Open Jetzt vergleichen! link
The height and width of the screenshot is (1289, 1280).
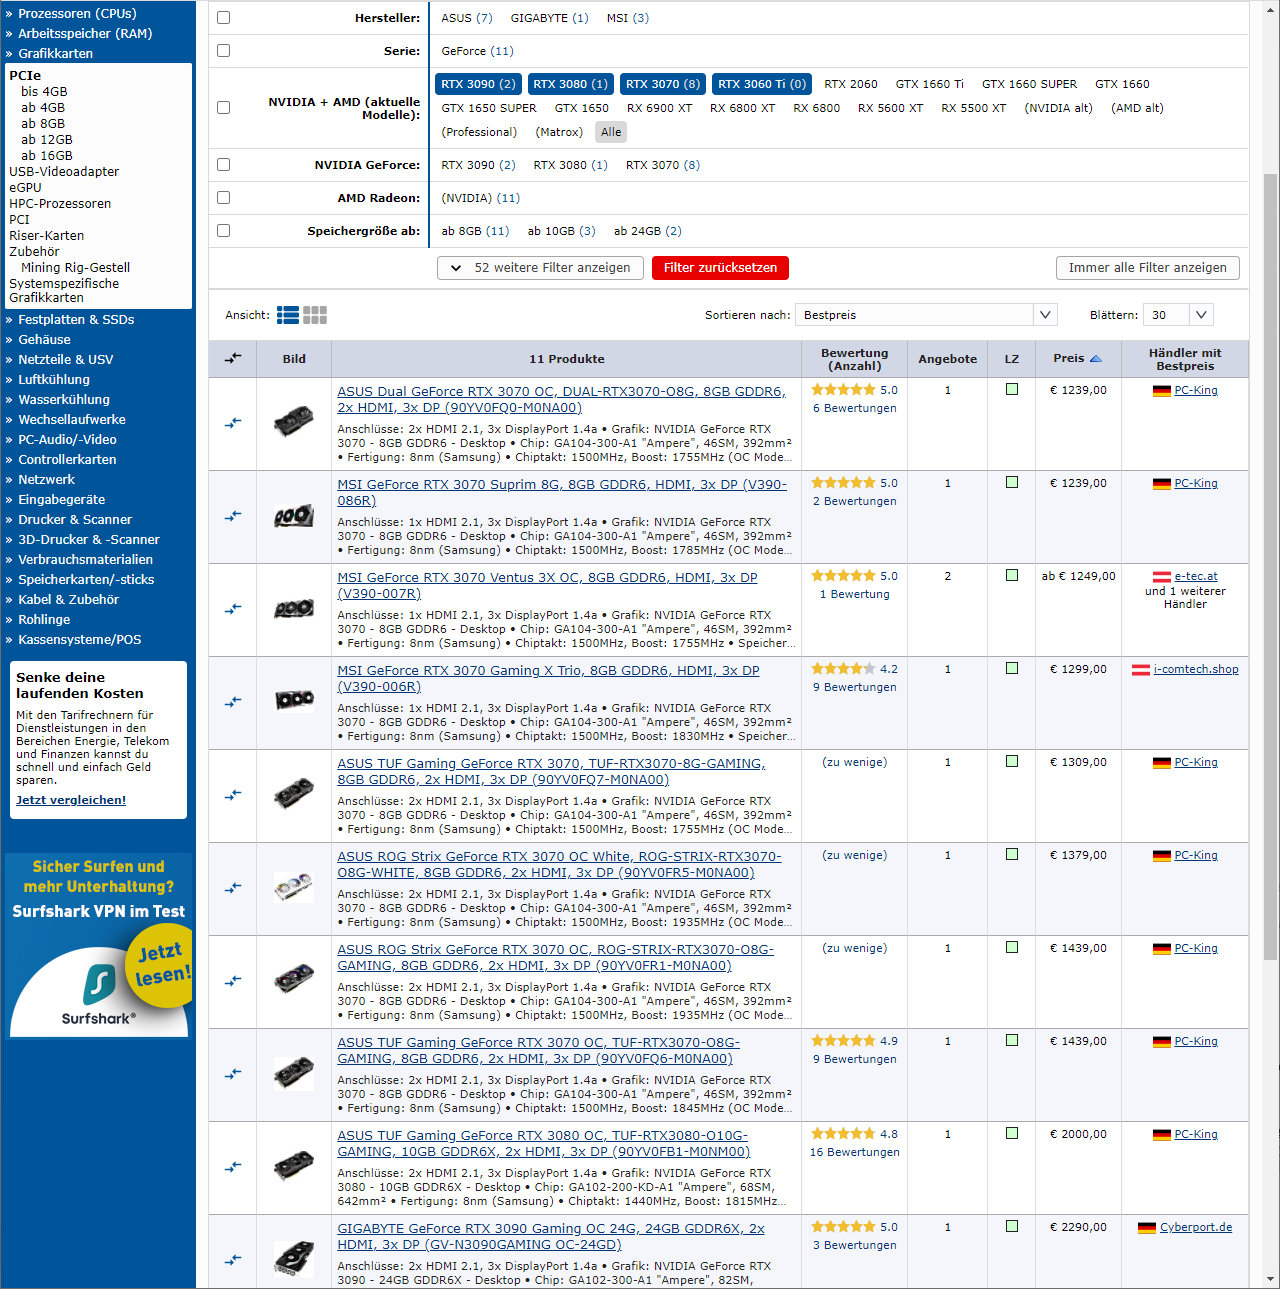pos(71,800)
